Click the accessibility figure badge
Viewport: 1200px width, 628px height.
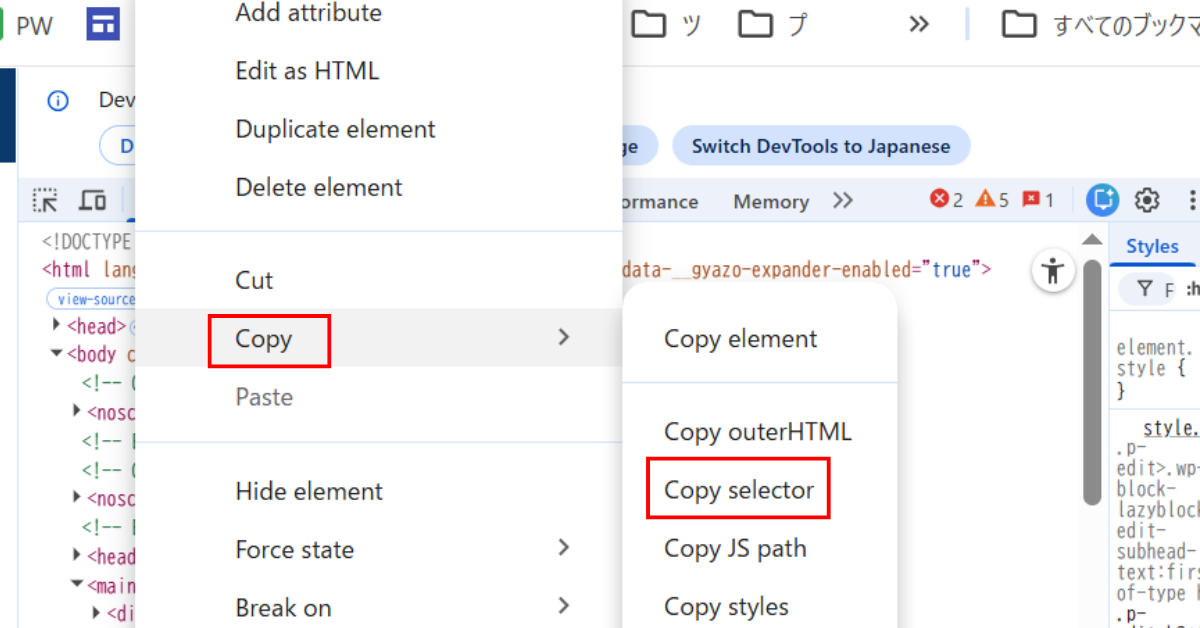click(1052, 271)
